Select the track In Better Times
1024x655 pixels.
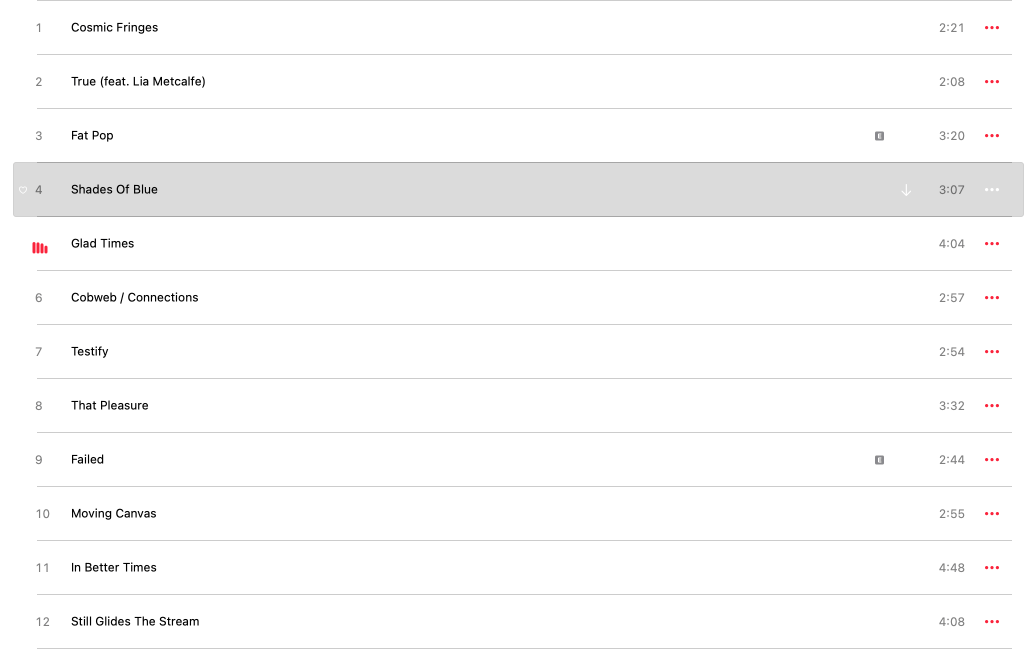(113, 568)
